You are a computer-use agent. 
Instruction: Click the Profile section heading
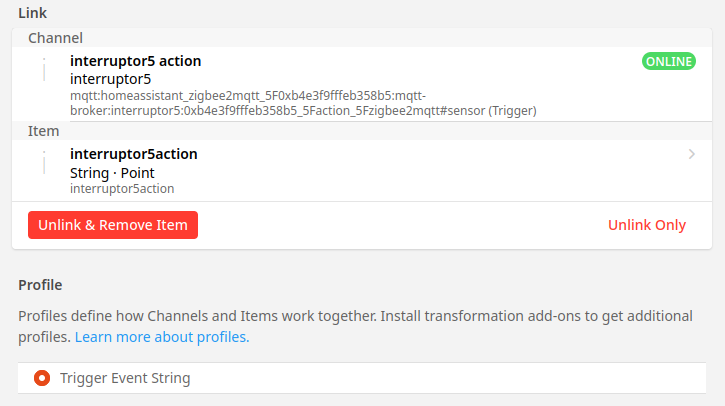(x=40, y=285)
